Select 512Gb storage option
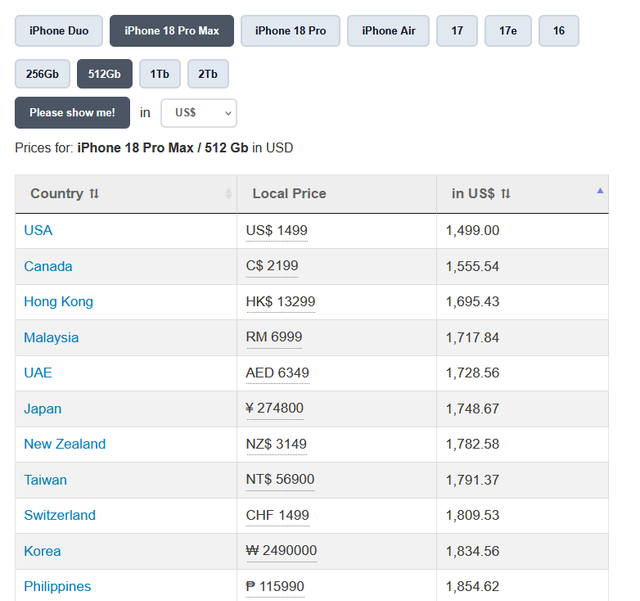Viewport: 640px width, 601px height. [x=104, y=74]
